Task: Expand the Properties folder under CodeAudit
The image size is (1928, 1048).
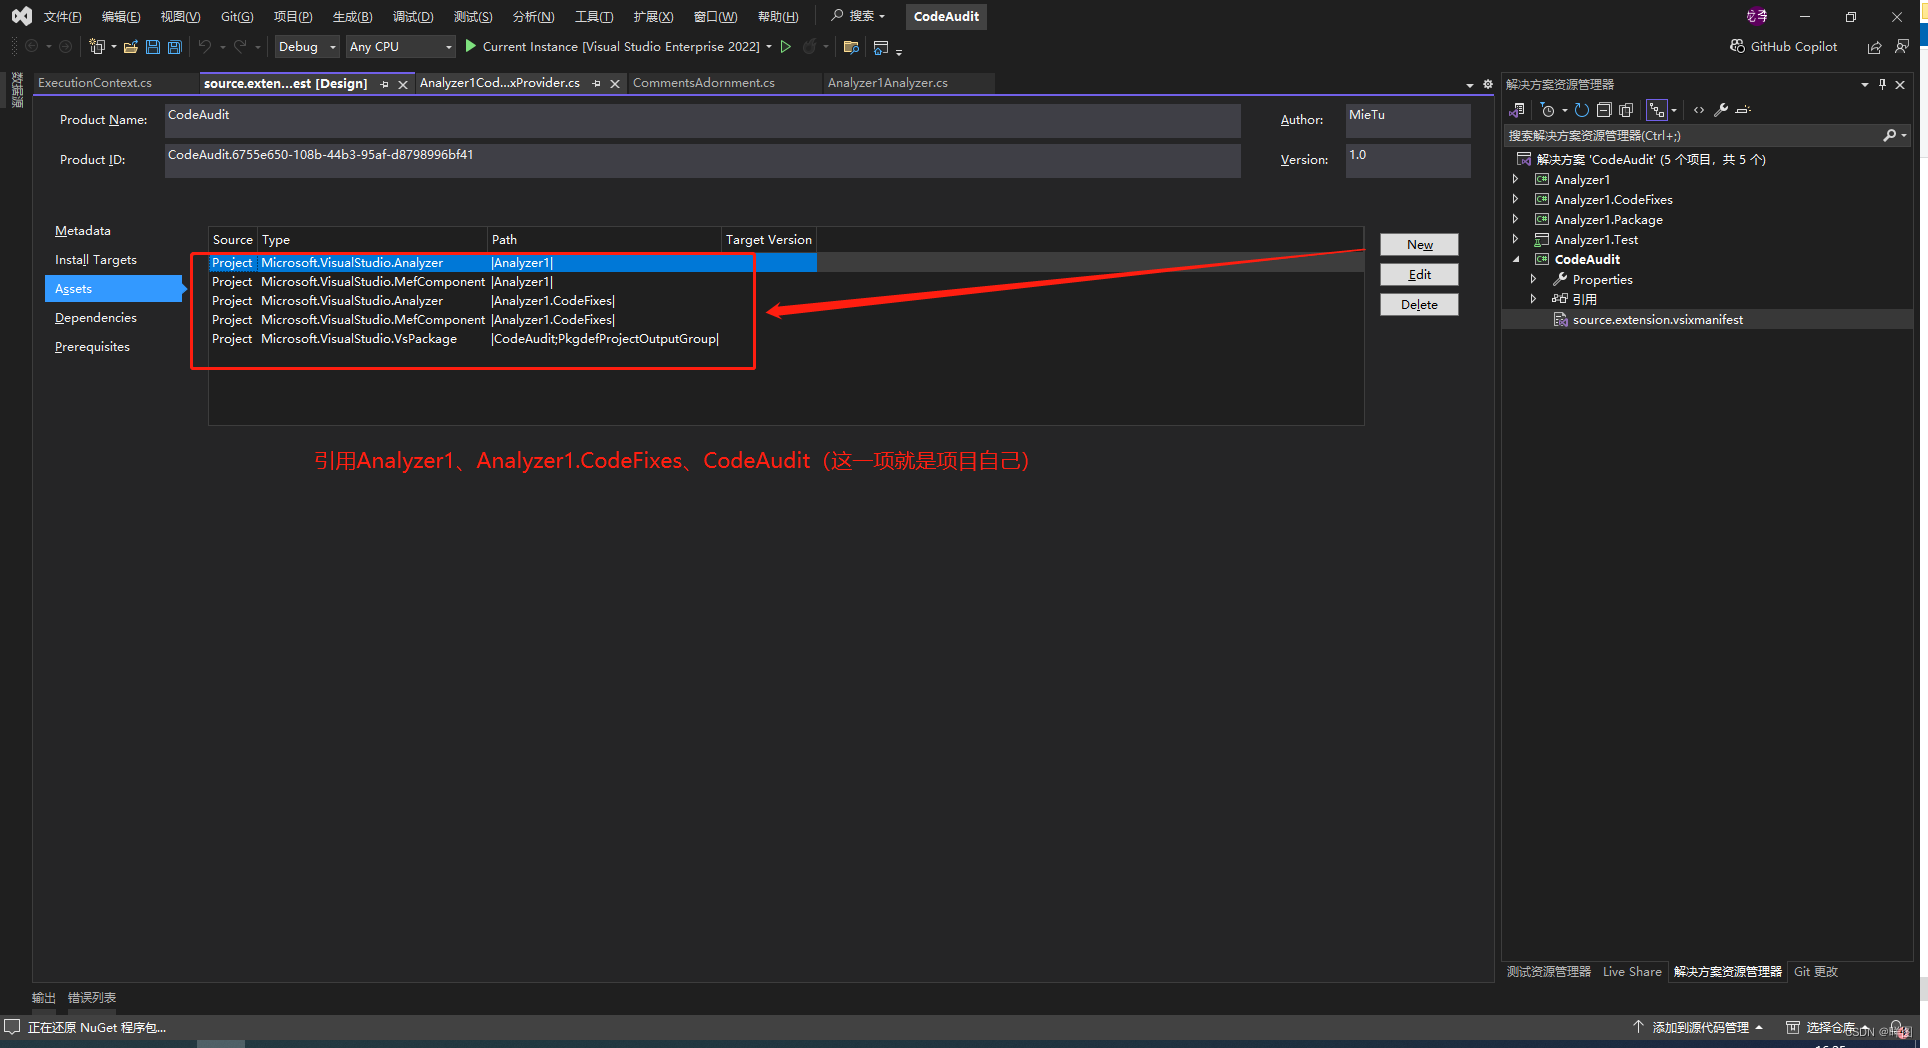Action: [1534, 279]
